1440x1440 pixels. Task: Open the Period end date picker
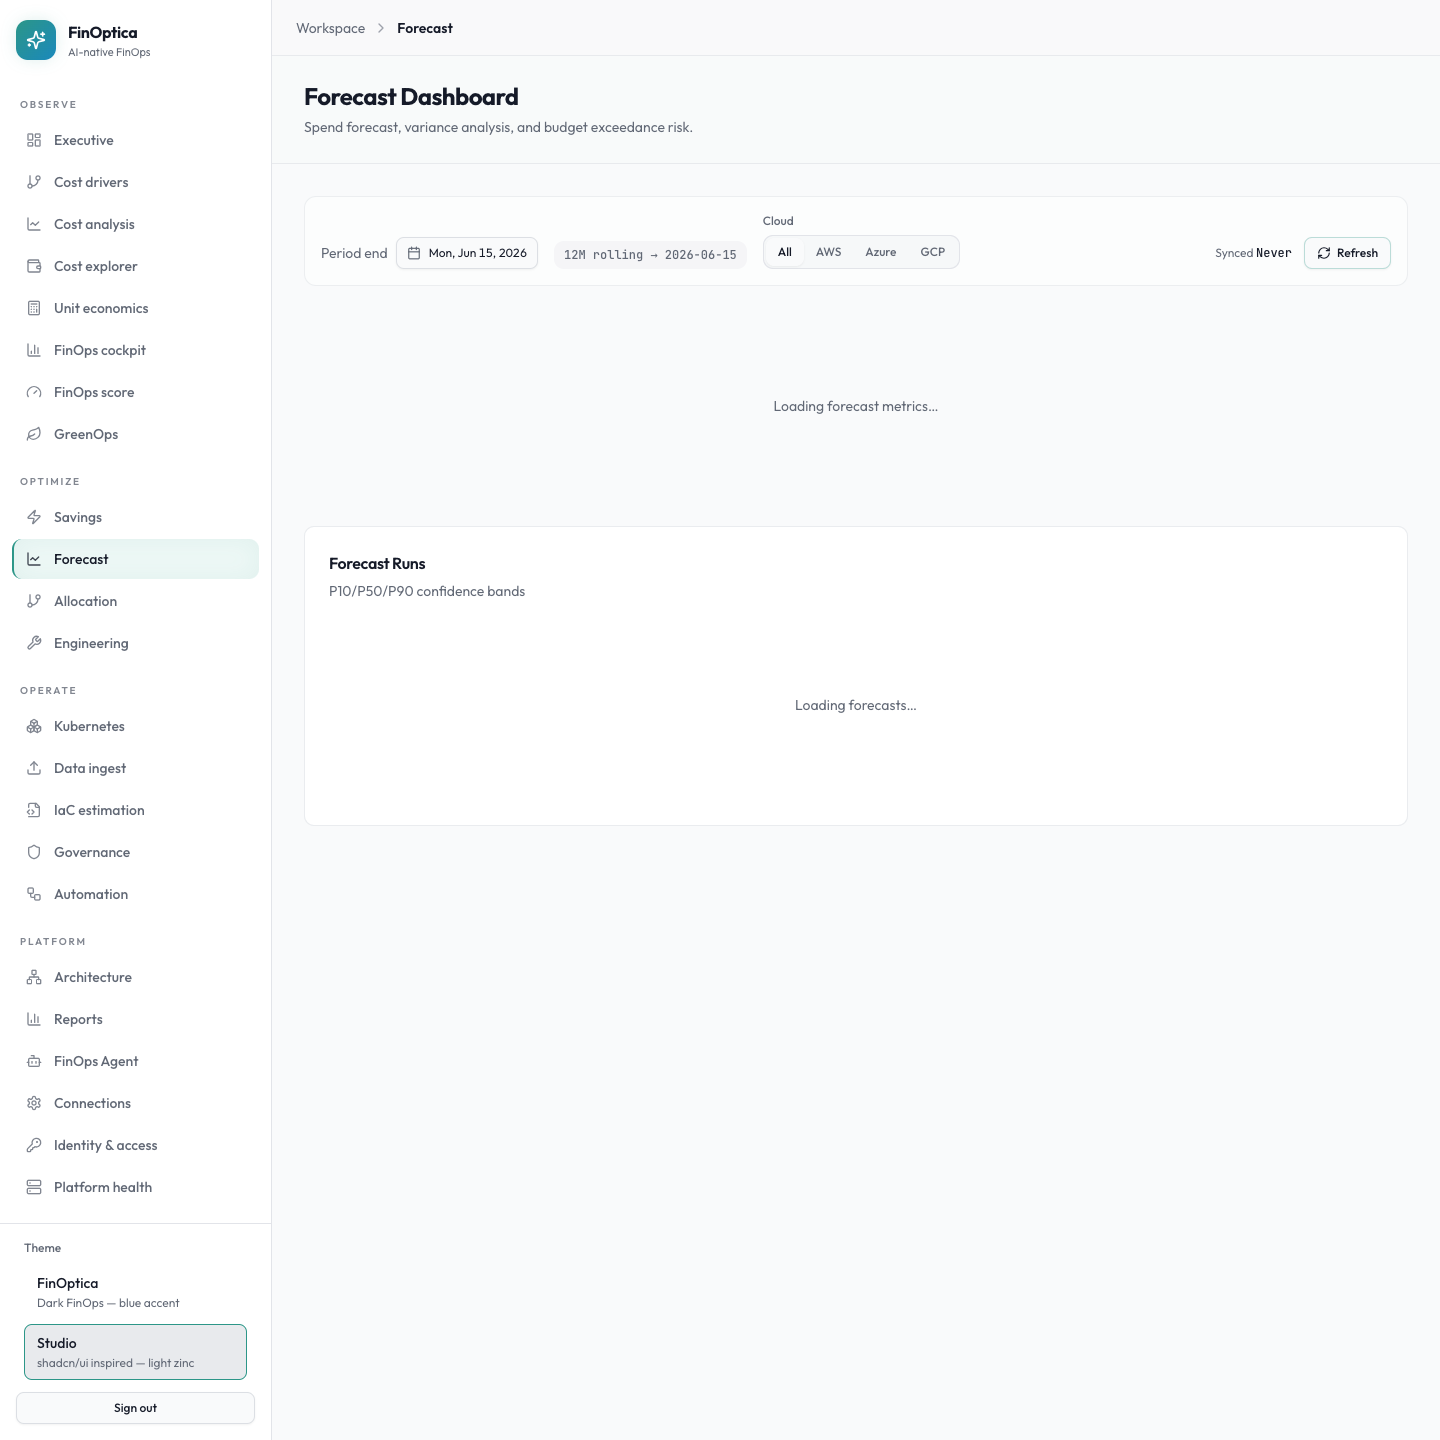(x=467, y=253)
